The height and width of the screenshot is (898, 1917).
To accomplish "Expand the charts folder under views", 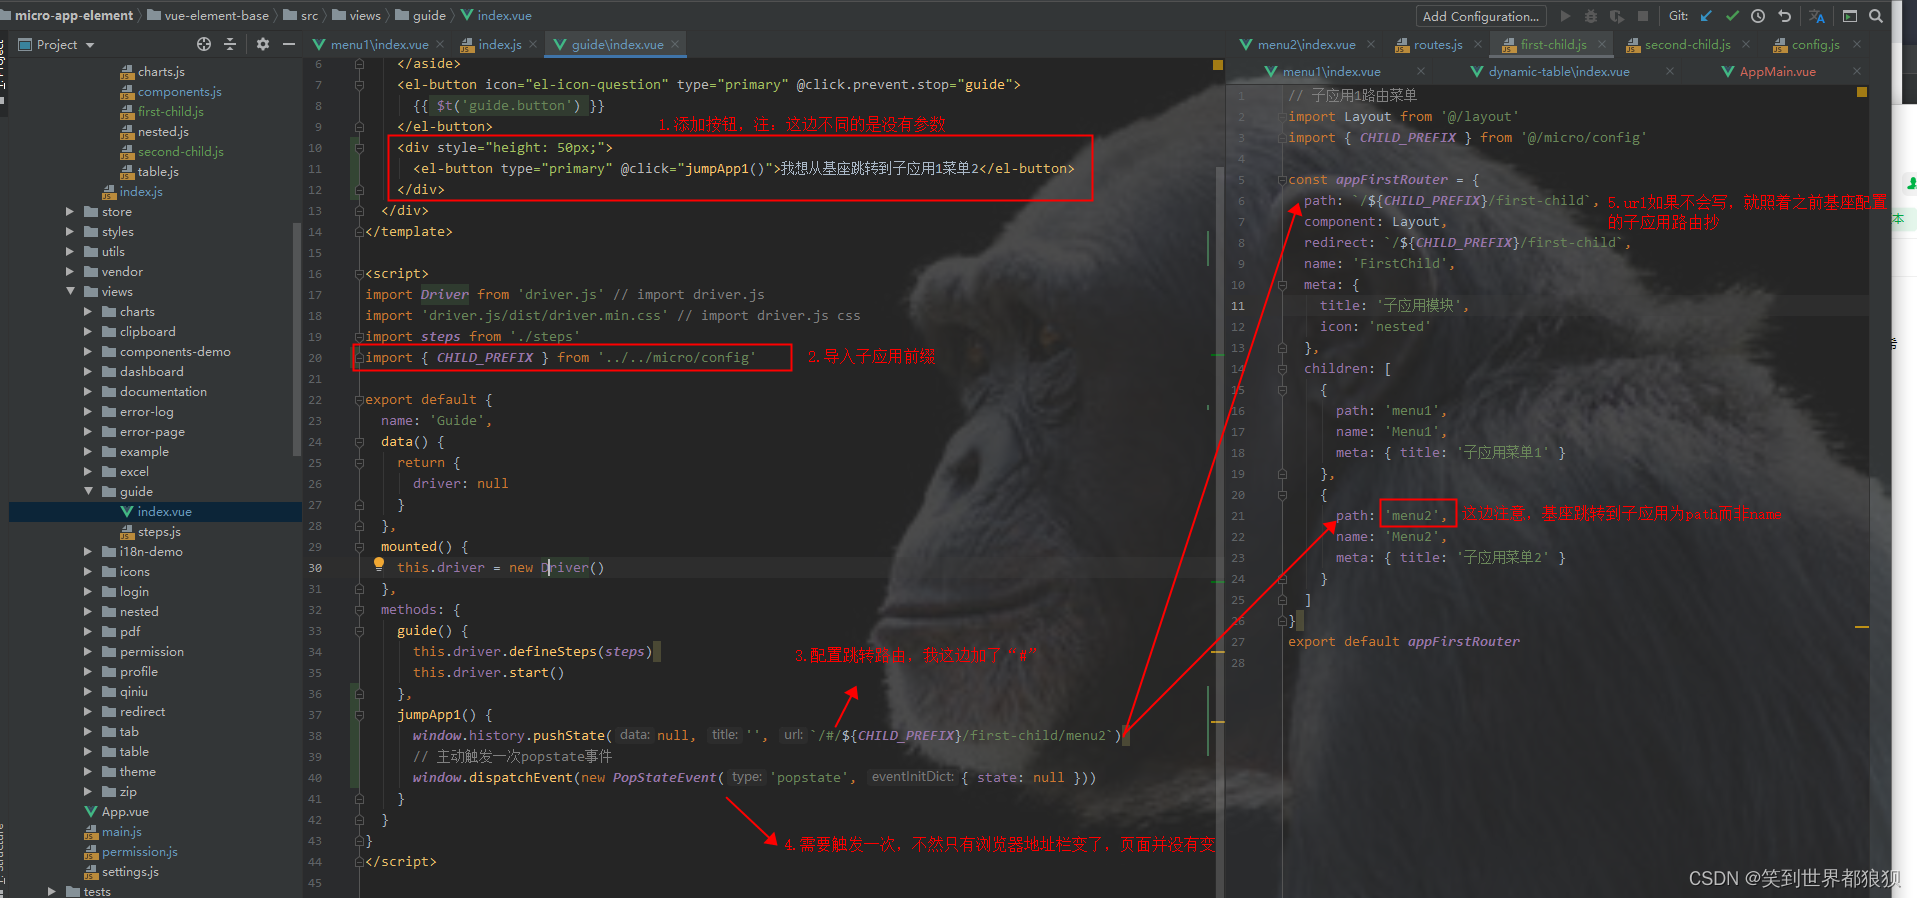I will tap(88, 312).
